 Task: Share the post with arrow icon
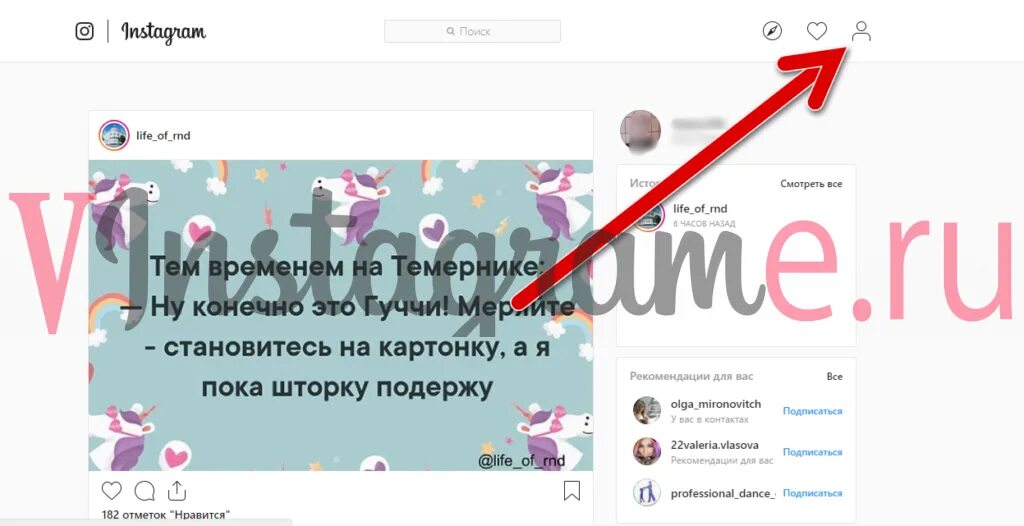click(177, 490)
